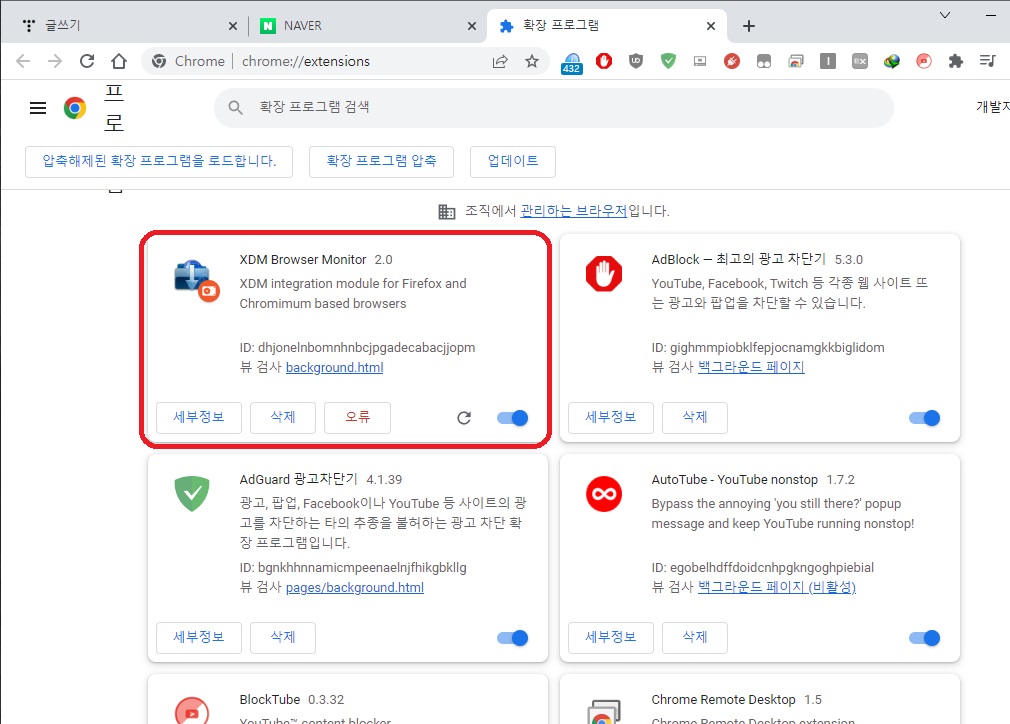Click the 압축해제된 확장 프로그램을 로드합니다 button
Screen dimensions: 1010x724
pyautogui.click(x=159, y=161)
